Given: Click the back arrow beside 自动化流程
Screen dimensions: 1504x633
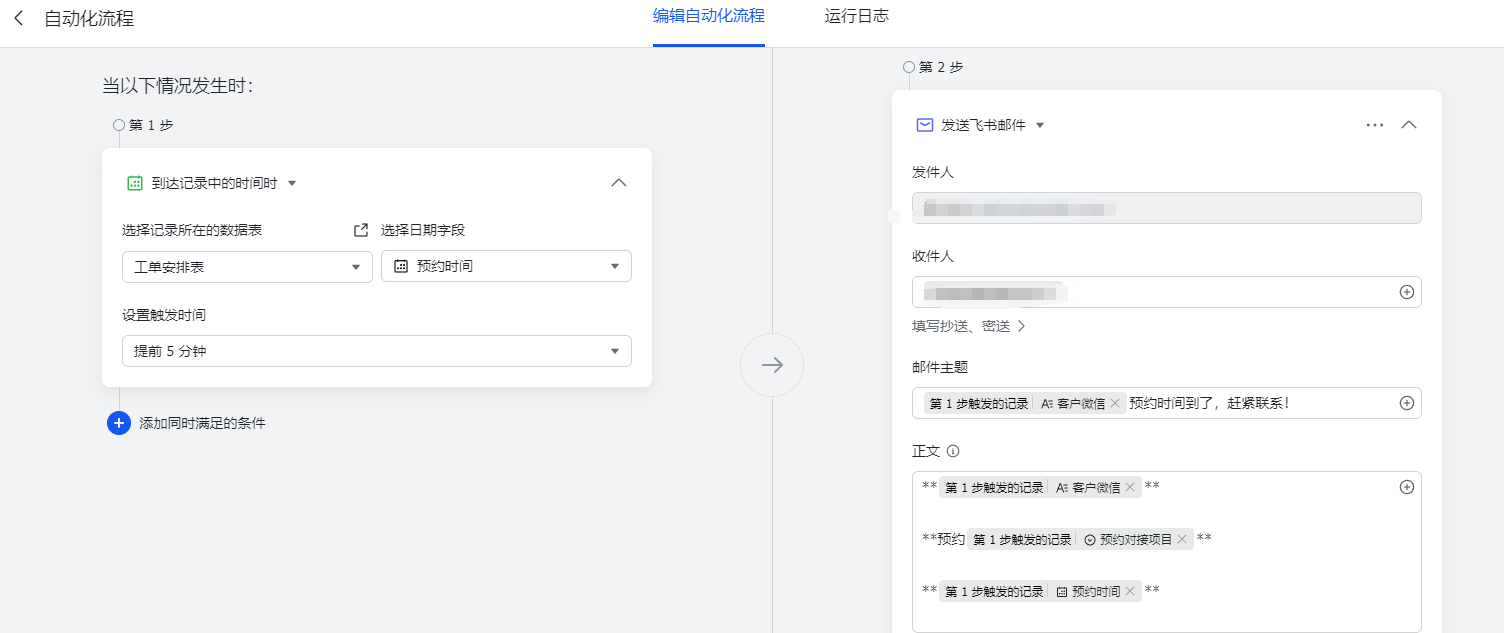Looking at the screenshot, I should point(18,19).
